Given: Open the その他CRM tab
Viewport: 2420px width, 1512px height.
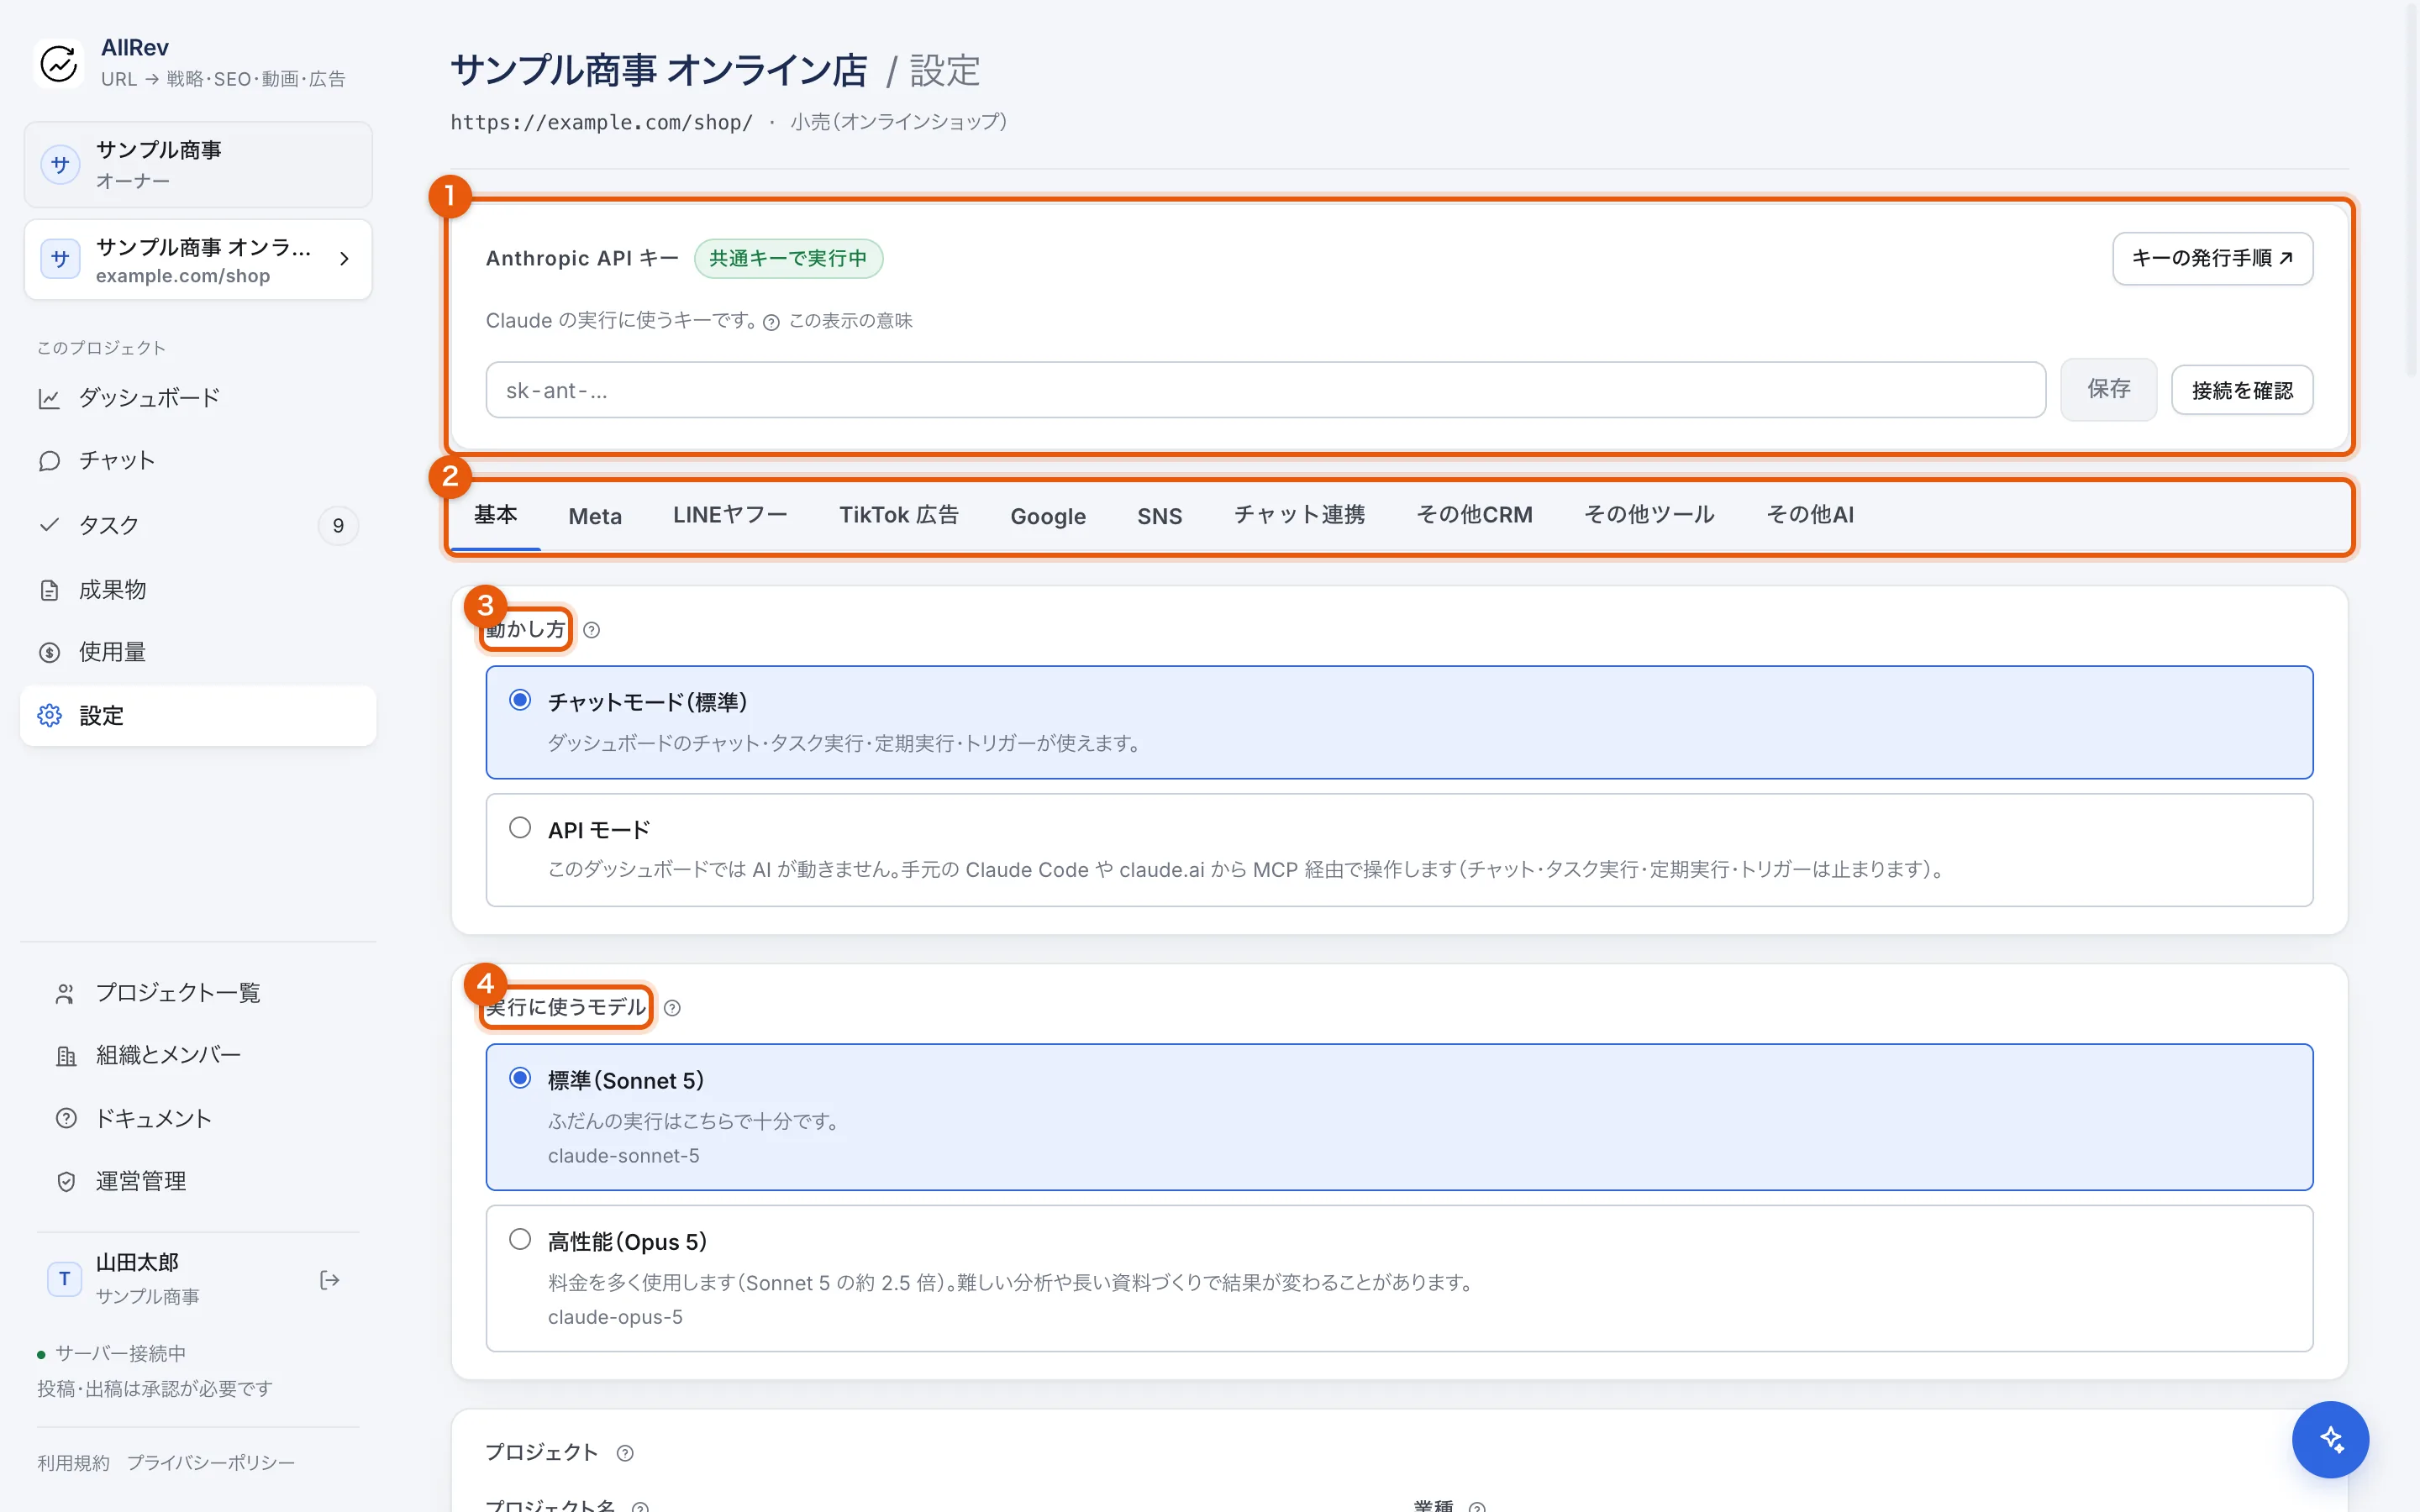Looking at the screenshot, I should point(1474,515).
